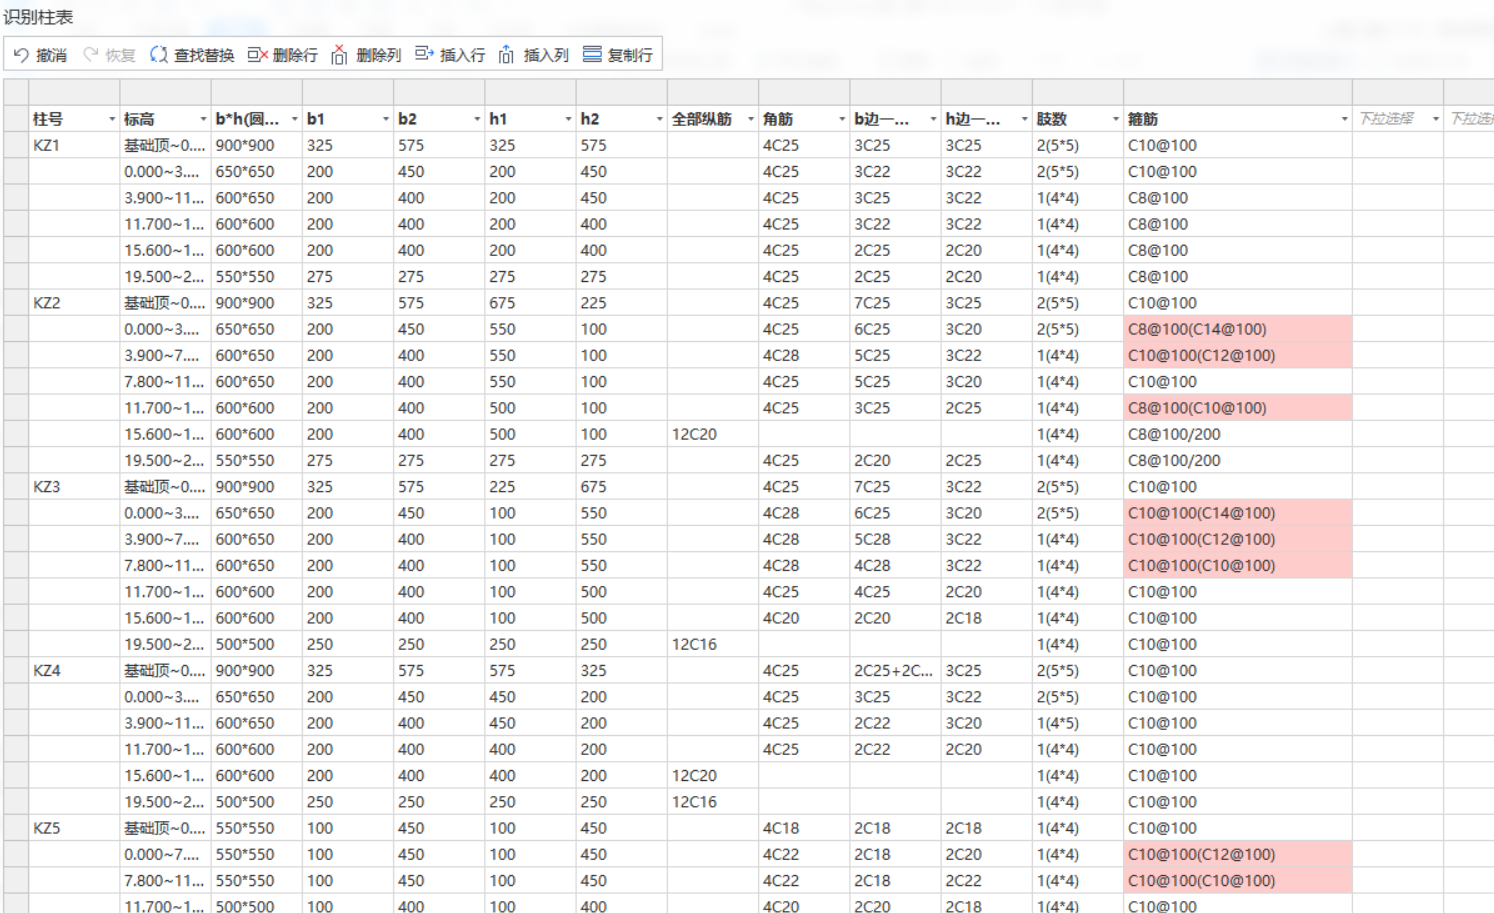Screen dimensions: 1494x913
Task: Open the h1 column header dropdown
Action: [568, 119]
